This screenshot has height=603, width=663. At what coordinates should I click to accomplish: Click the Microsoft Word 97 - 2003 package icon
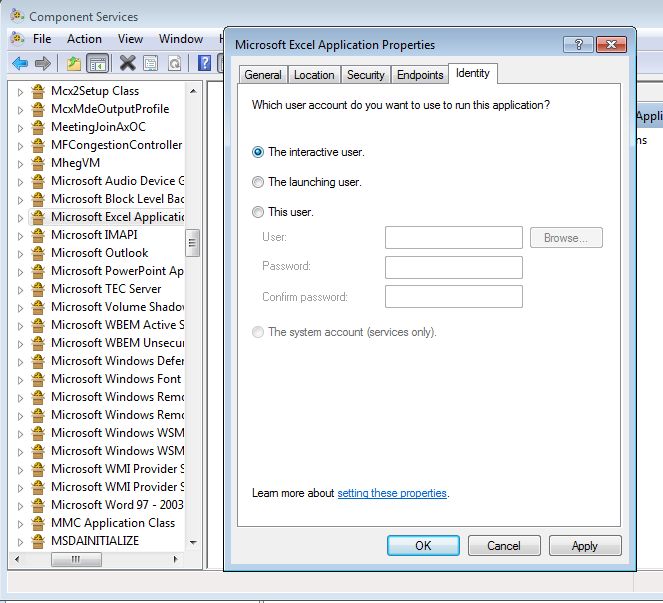[38, 505]
